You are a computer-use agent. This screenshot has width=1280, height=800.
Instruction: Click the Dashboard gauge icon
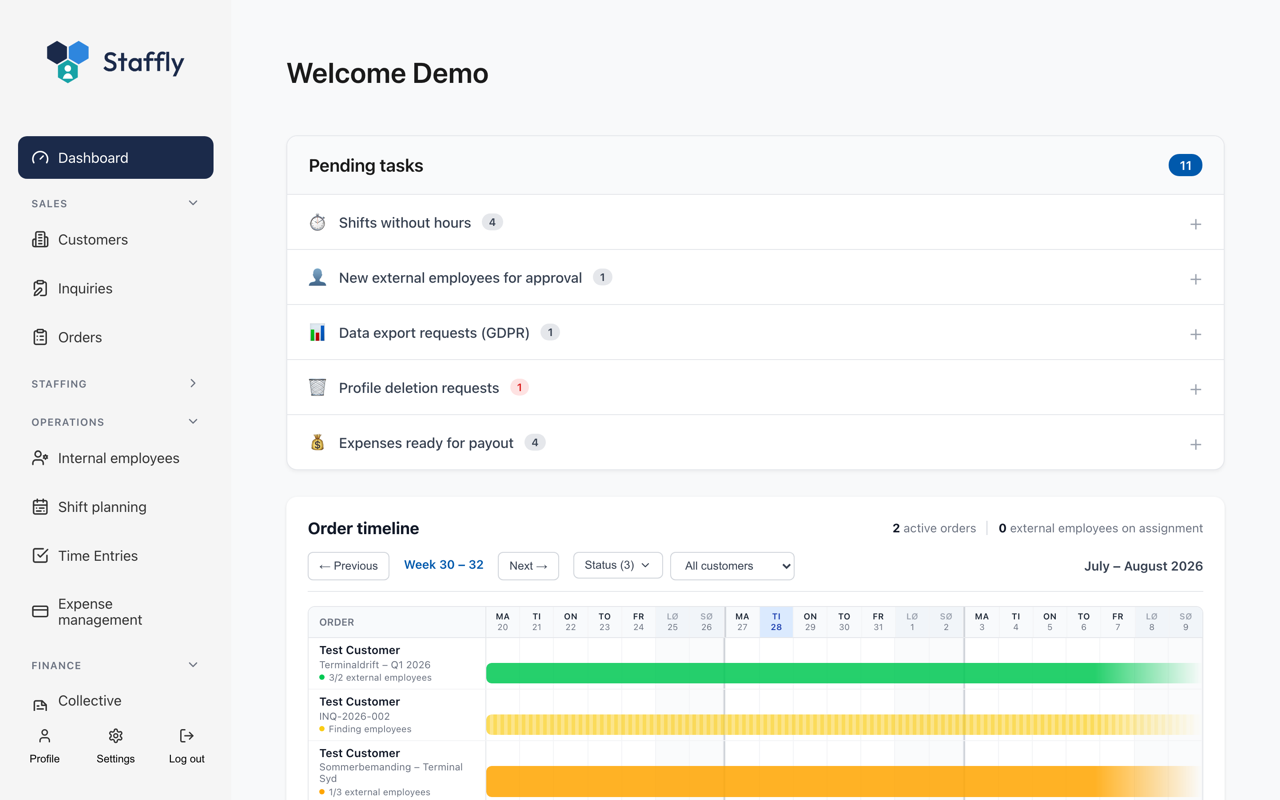click(40, 158)
